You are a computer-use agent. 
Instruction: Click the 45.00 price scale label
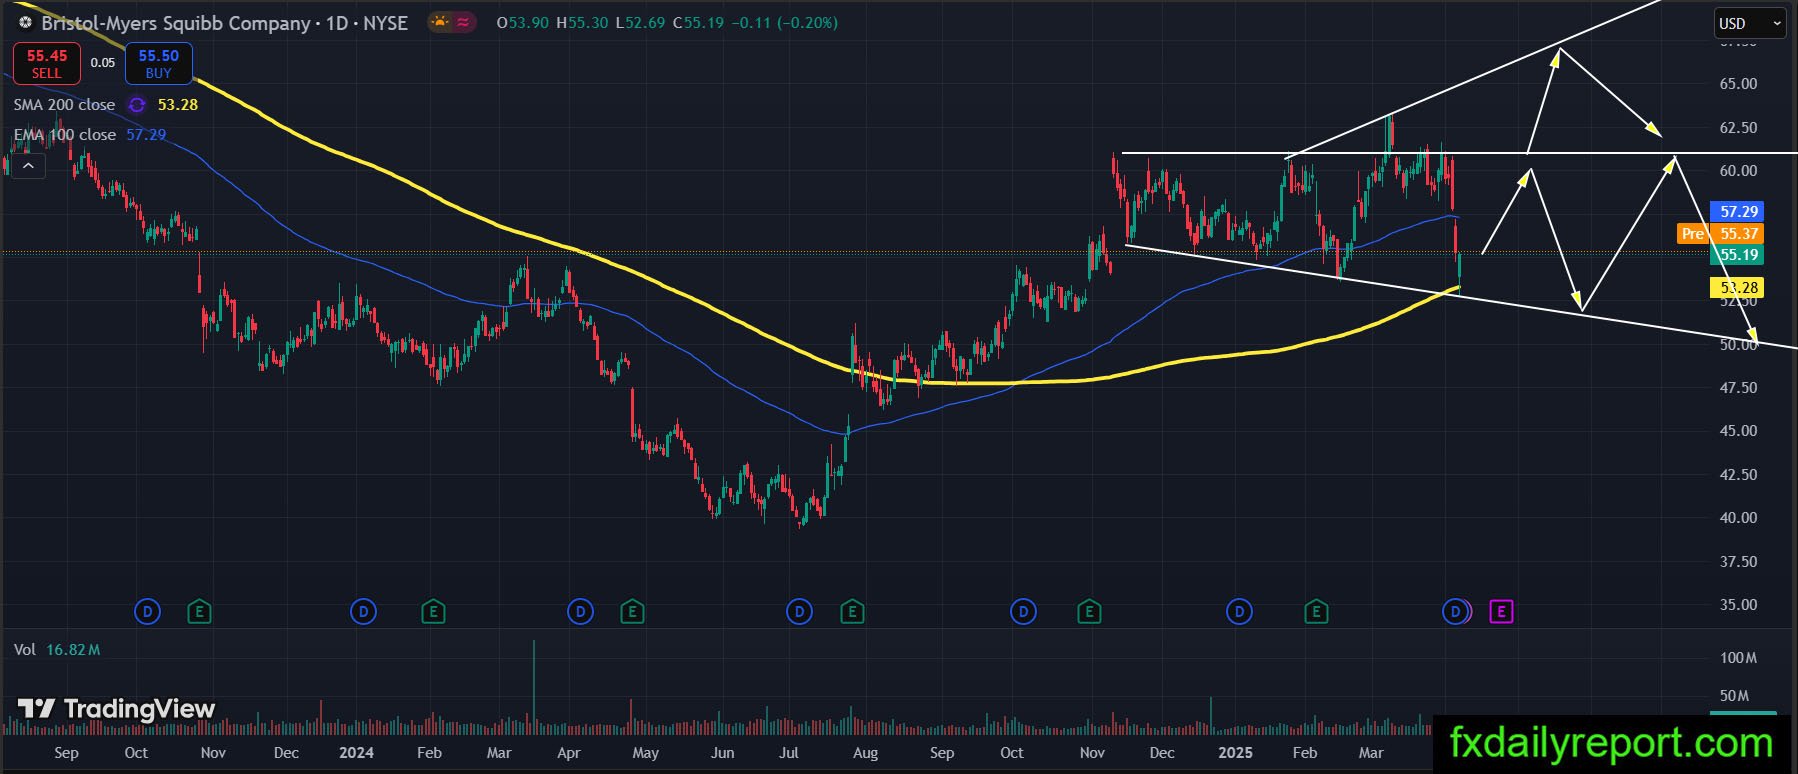coord(1738,431)
